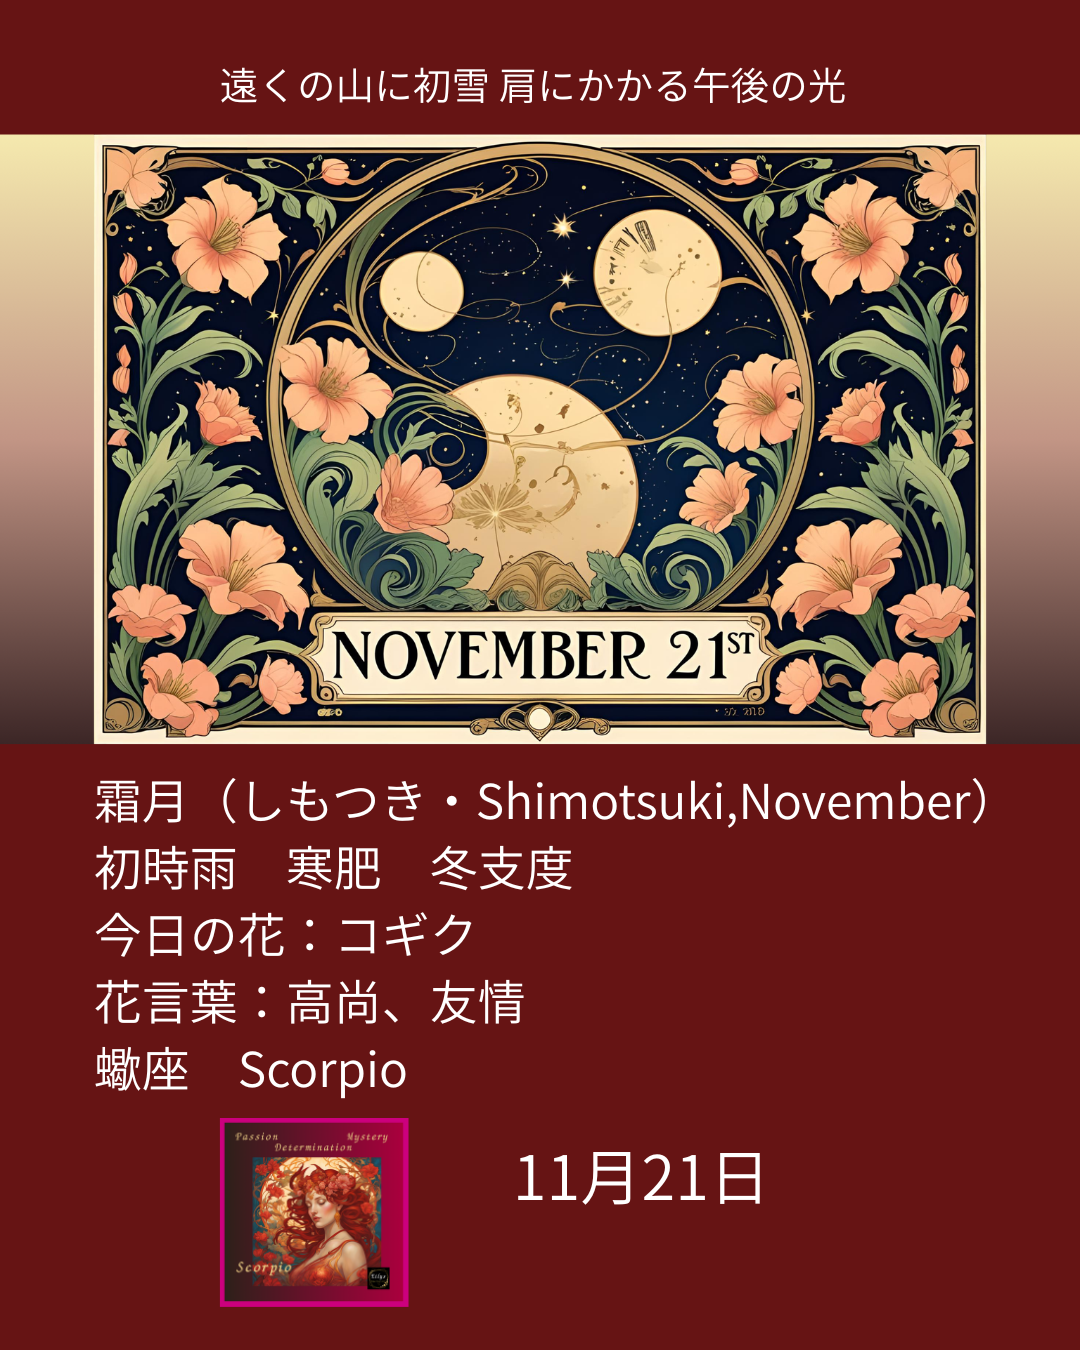This screenshot has height=1350, width=1080.
Task: Click the 蠍座 Scorpio text
Action: pyautogui.click(x=251, y=1070)
